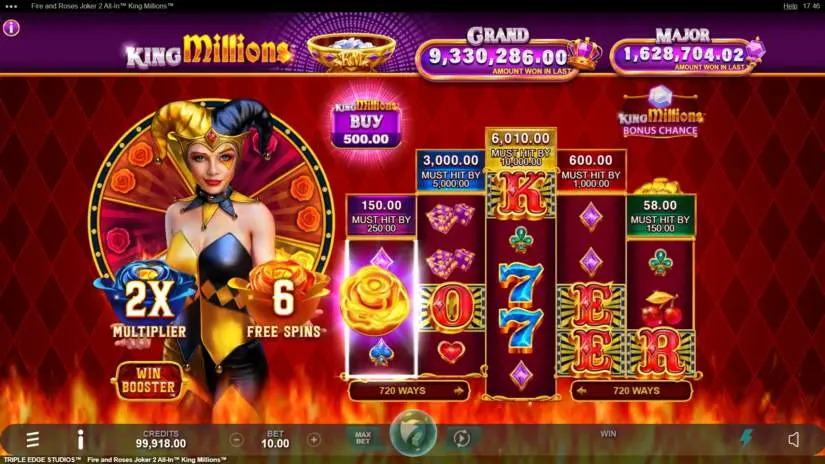Click the King Millions Buy 500.00 button

[x=366, y=125]
